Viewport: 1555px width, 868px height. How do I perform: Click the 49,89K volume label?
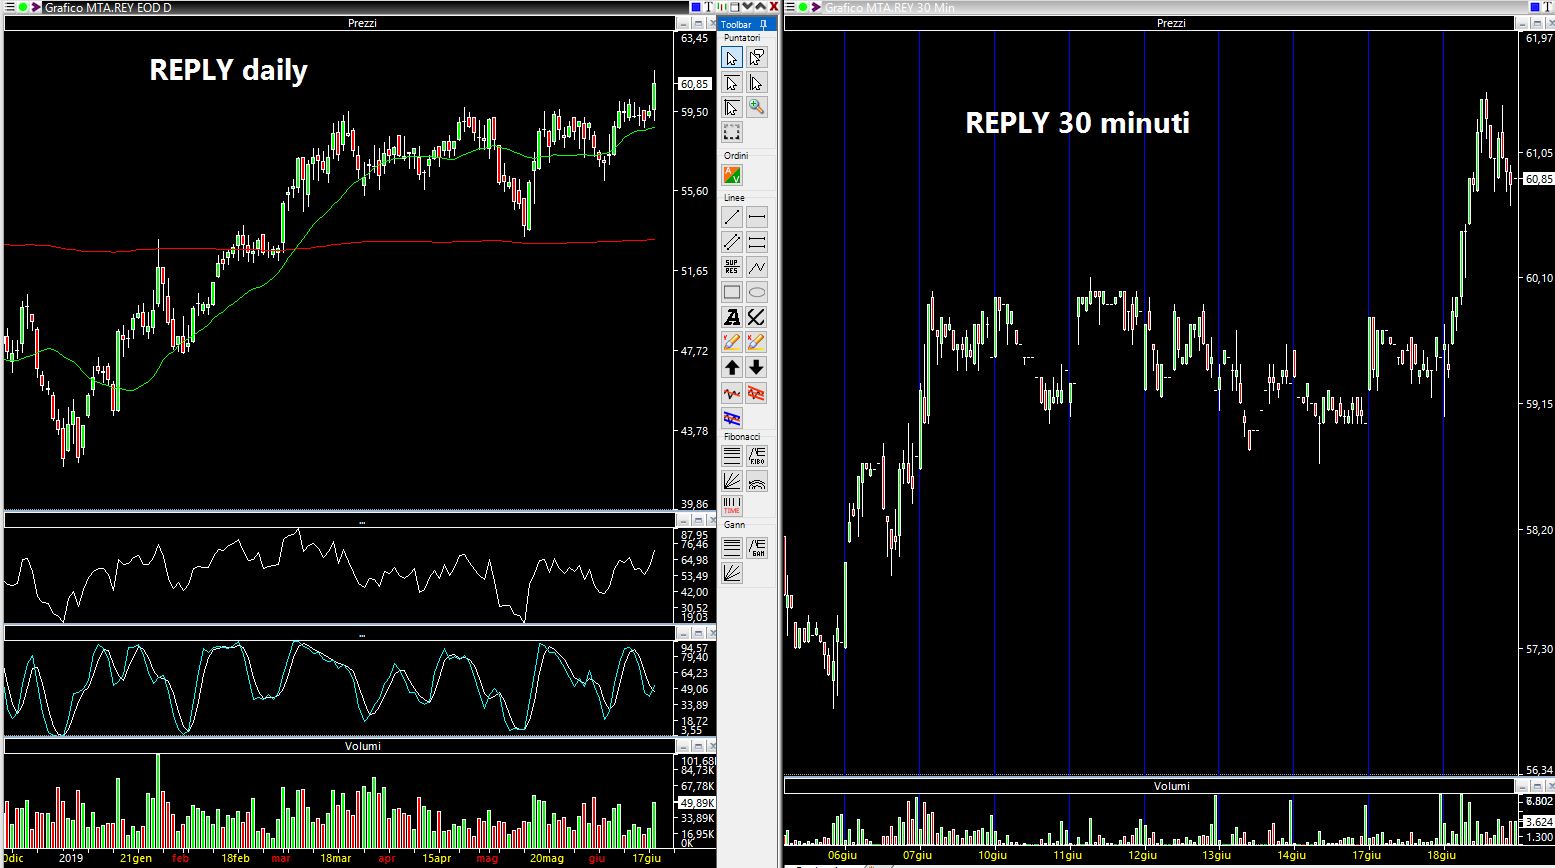[697, 803]
